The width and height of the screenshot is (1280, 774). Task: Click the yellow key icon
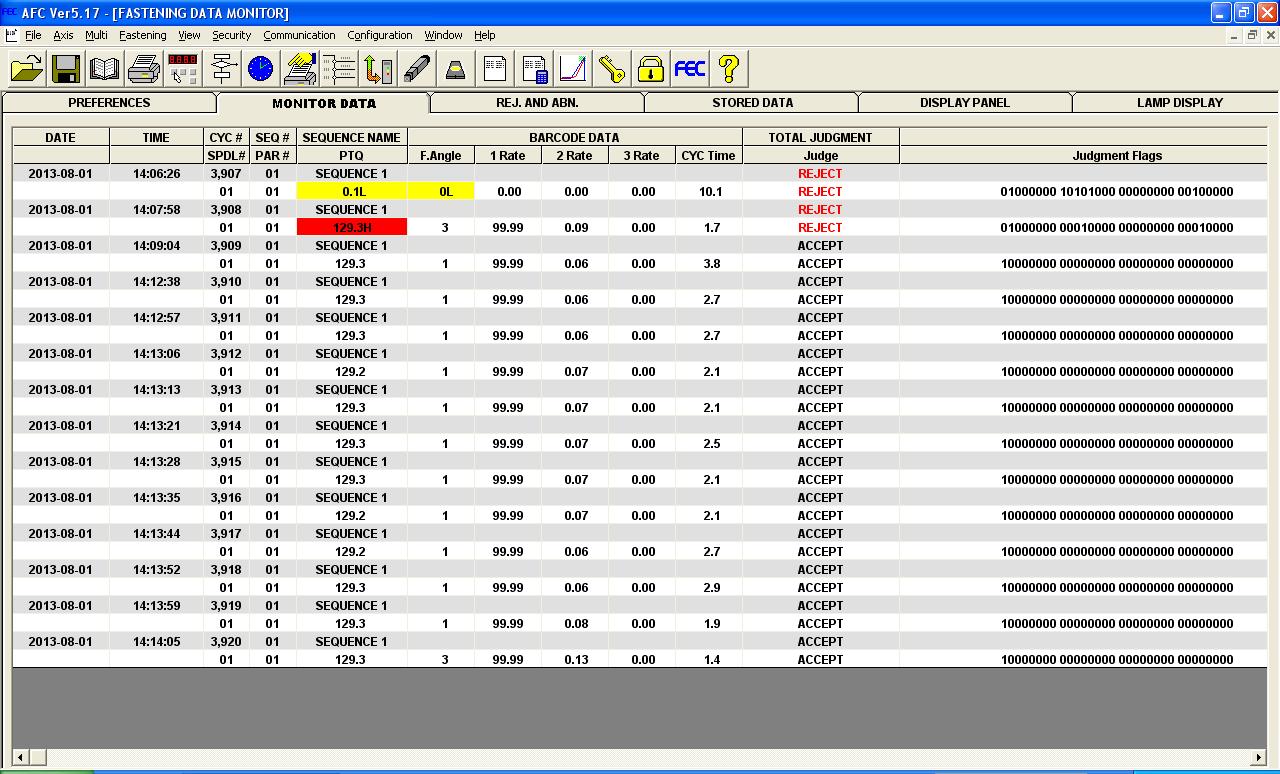(612, 69)
